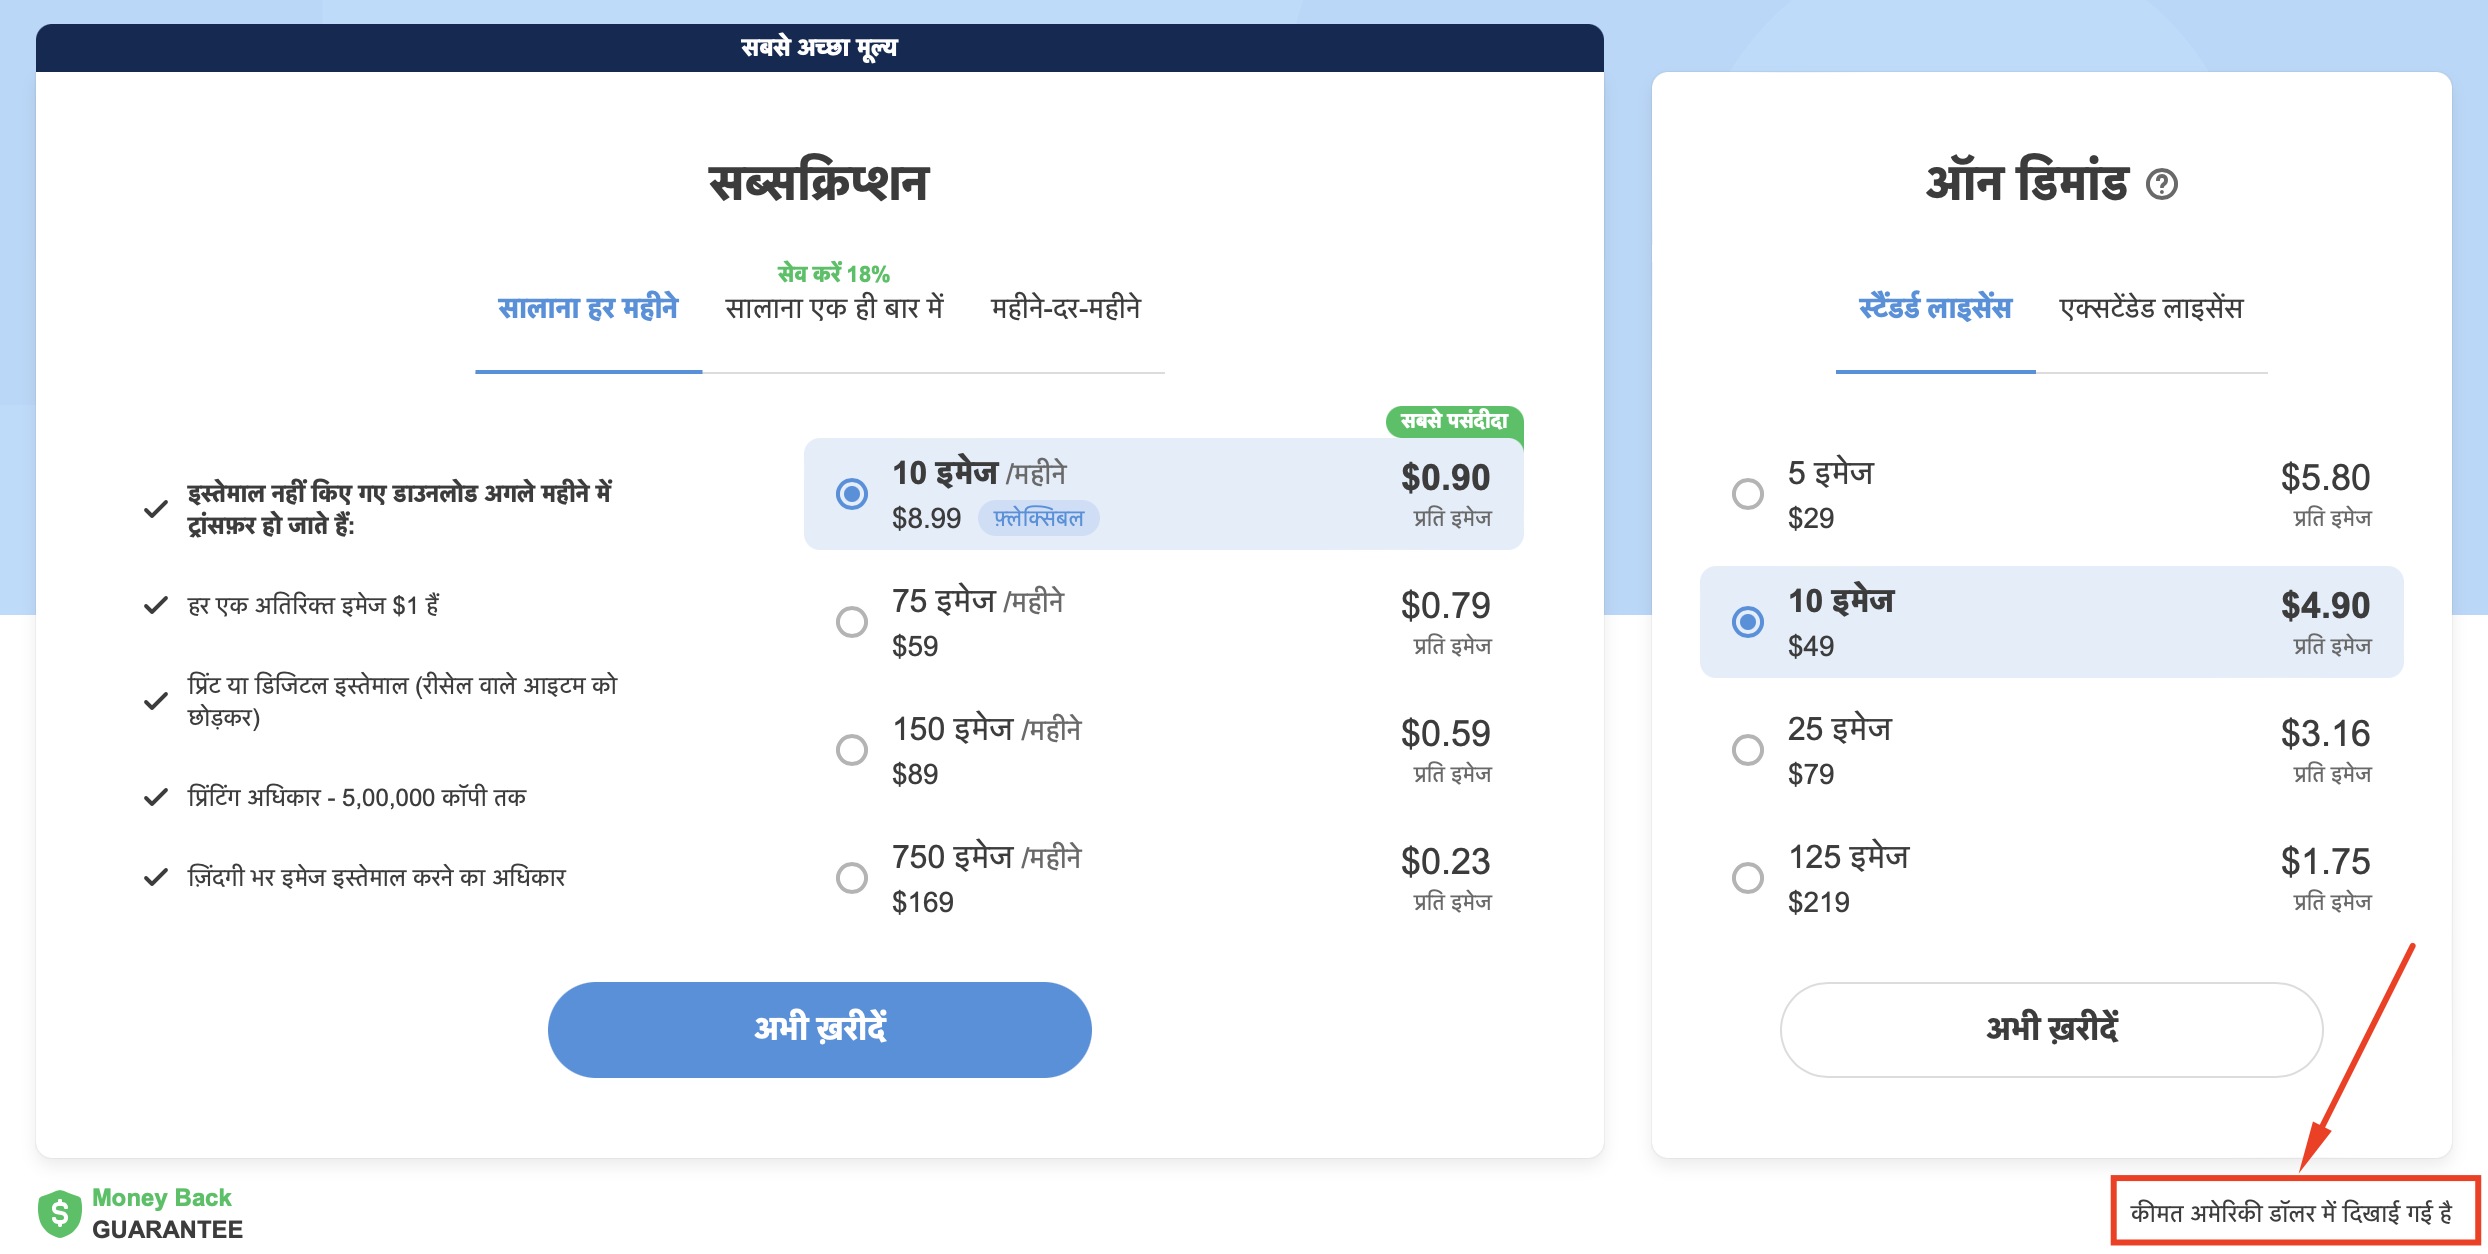
Task: Select the 150 इमेज monthly subscription plan
Action: [x=852, y=749]
